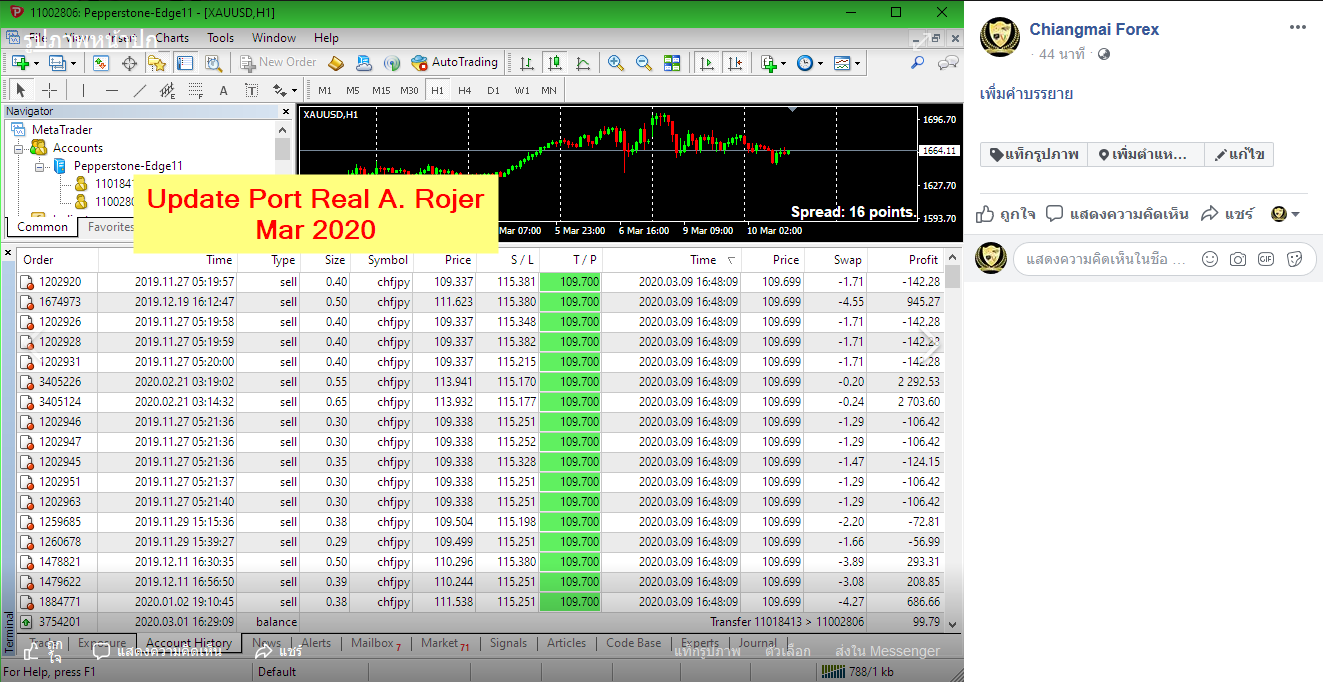1323x682 pixels.
Task: Switch to the Alerts terminal tab
Action: click(316, 643)
